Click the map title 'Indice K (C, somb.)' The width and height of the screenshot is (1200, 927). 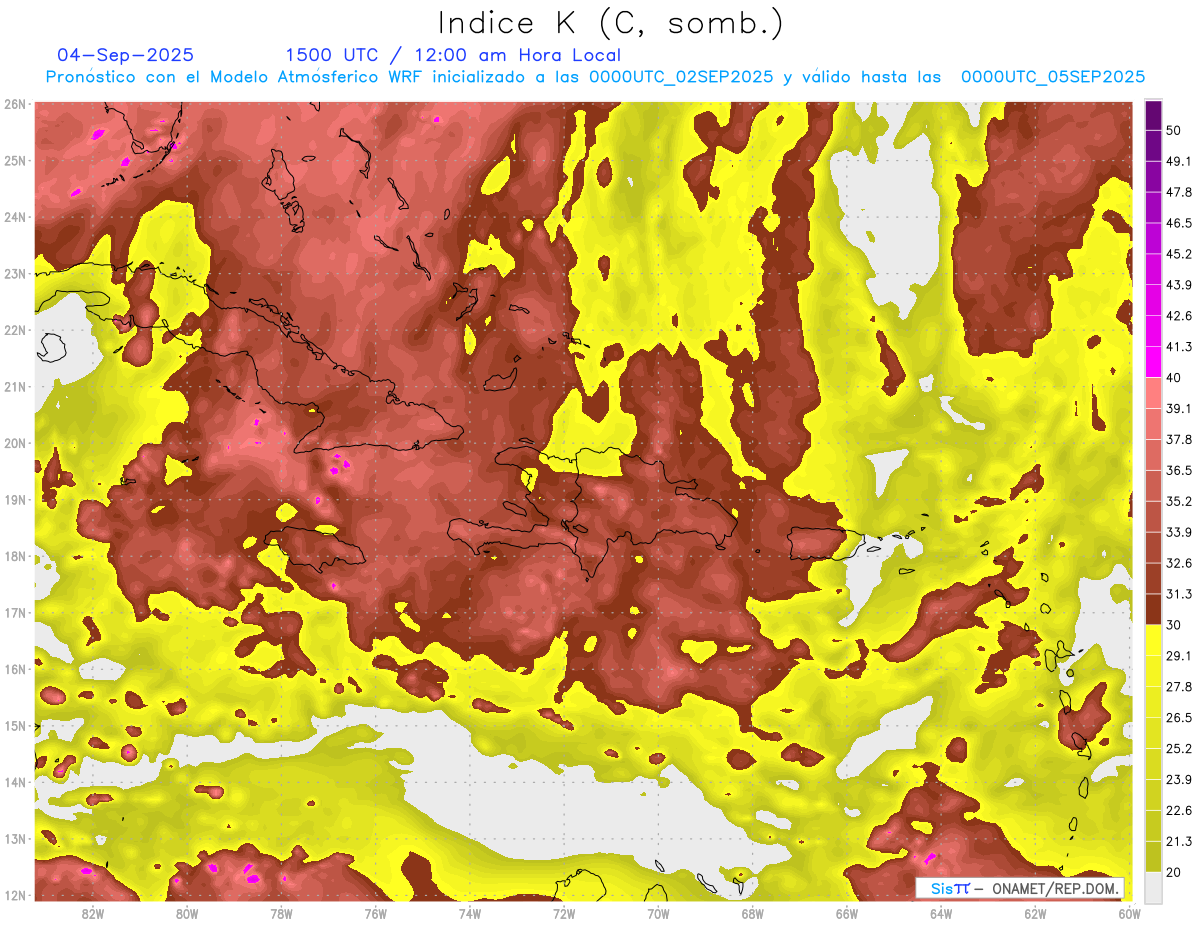(x=611, y=24)
